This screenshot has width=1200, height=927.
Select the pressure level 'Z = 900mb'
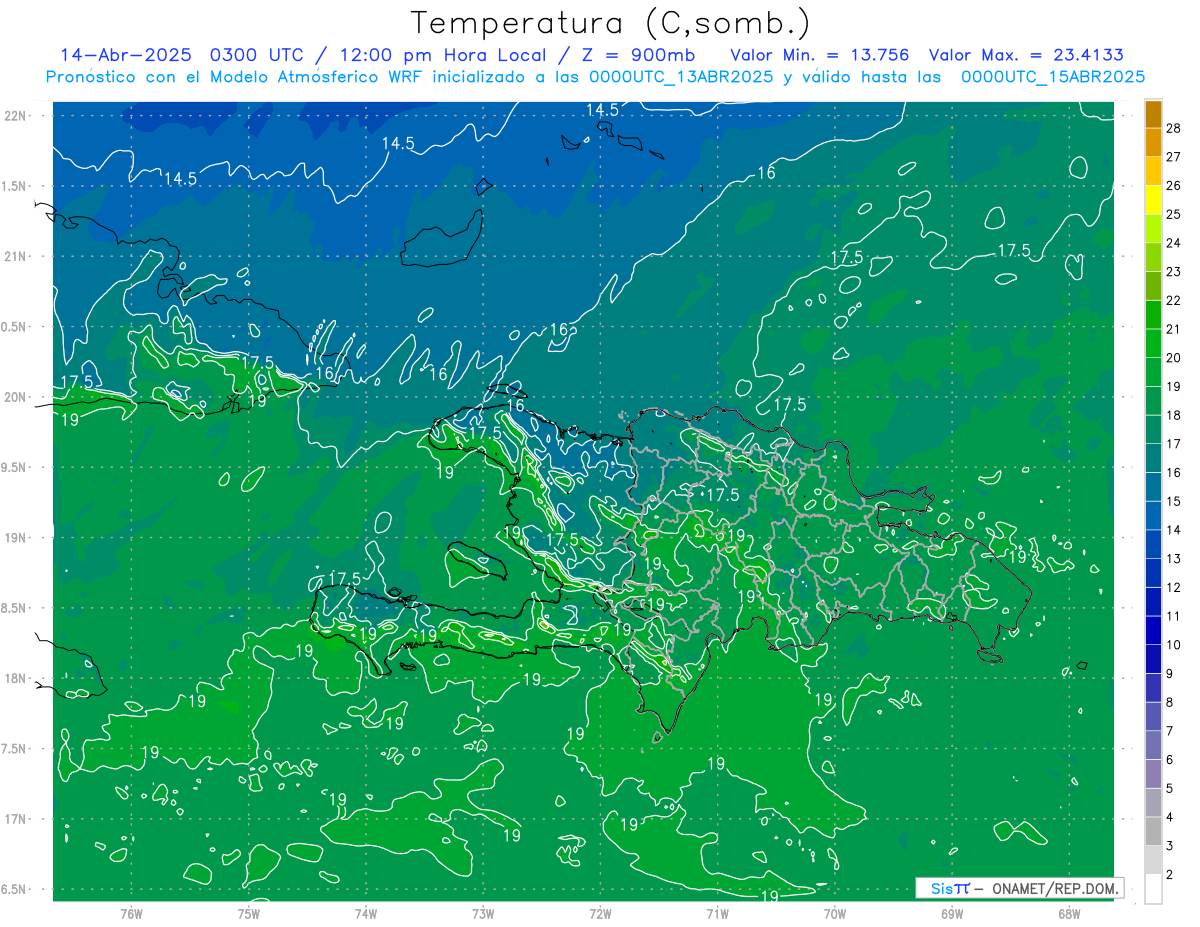[x=640, y=55]
